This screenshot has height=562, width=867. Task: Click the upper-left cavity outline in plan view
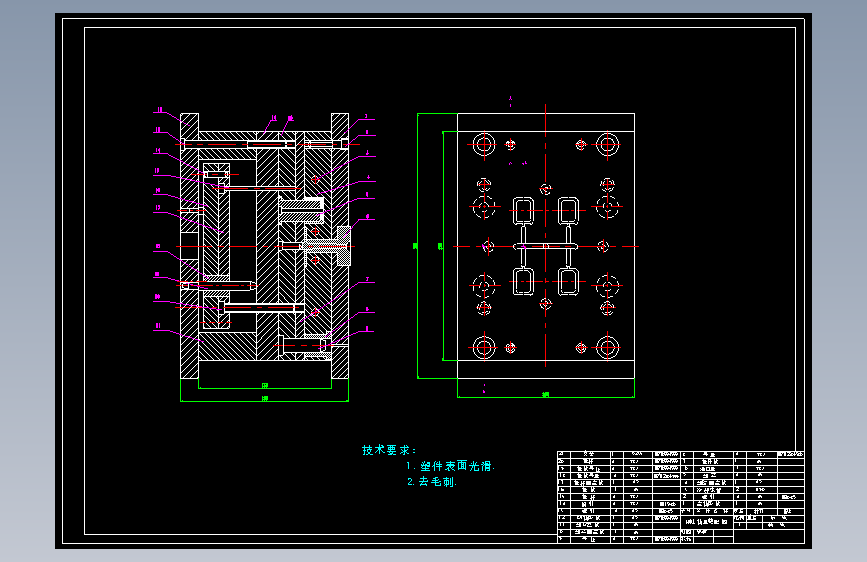(x=523, y=211)
